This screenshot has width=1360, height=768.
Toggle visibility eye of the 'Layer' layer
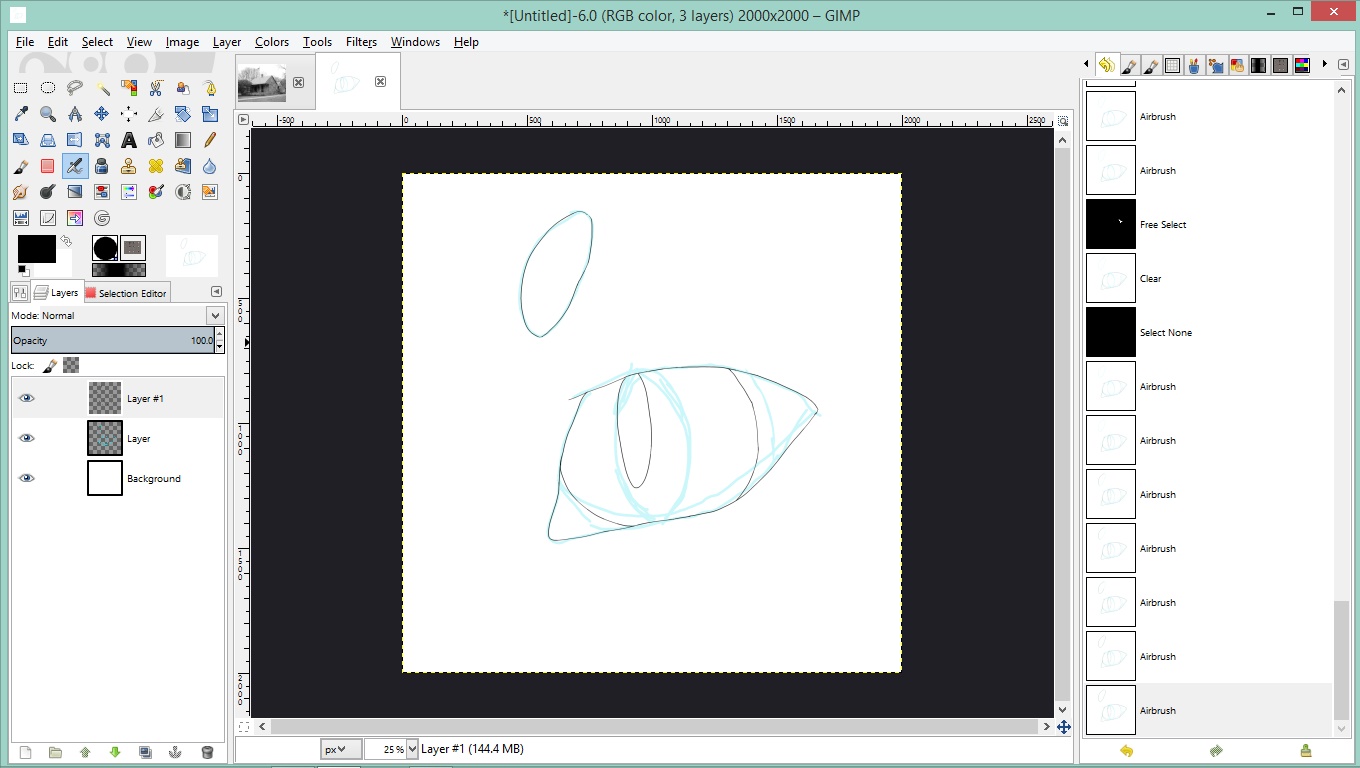coord(27,438)
